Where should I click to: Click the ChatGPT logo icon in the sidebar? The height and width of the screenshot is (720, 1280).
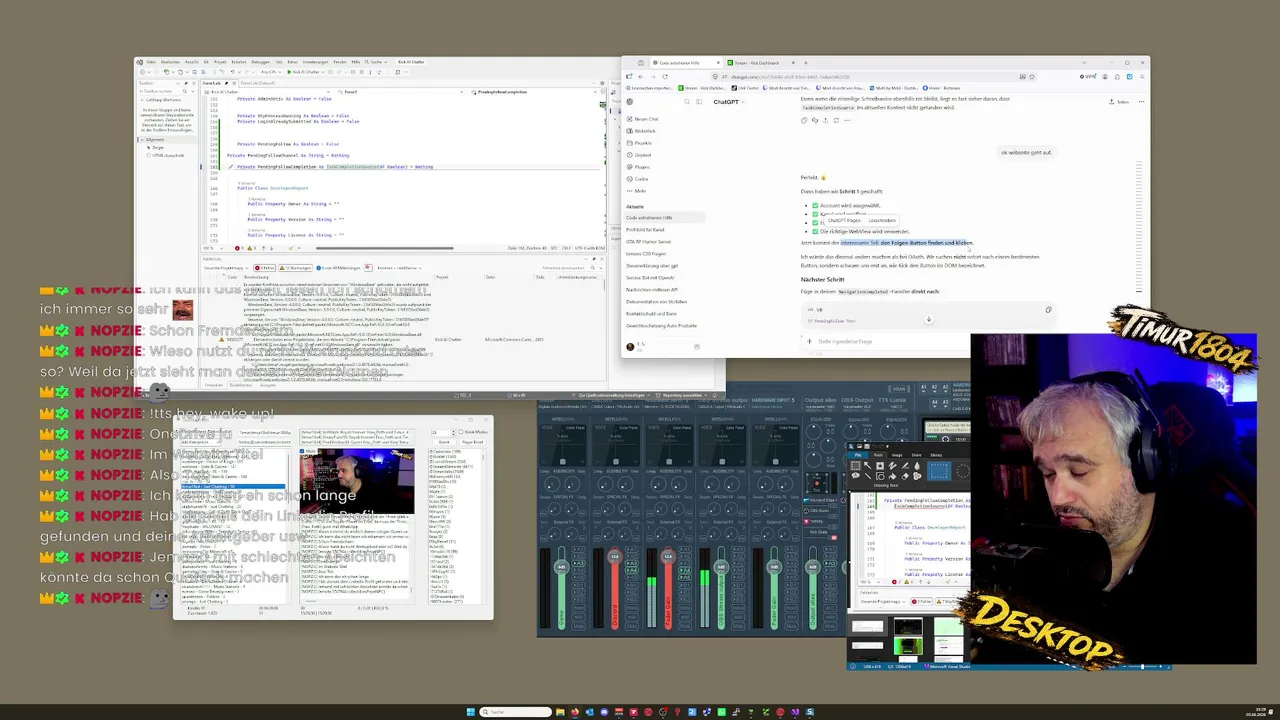pyautogui.click(x=630, y=102)
